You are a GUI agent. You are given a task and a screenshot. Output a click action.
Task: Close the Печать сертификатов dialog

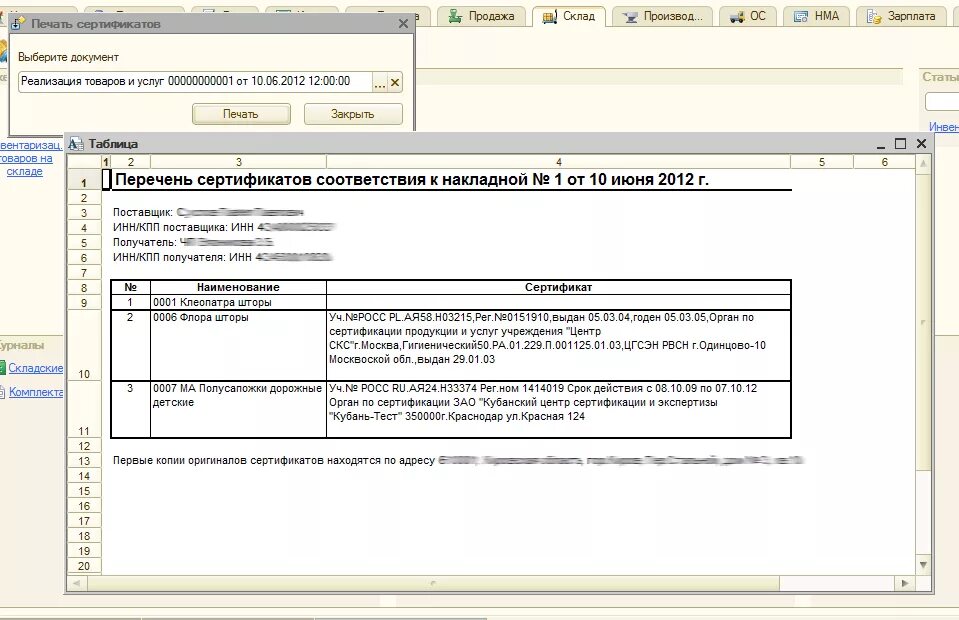click(x=403, y=24)
